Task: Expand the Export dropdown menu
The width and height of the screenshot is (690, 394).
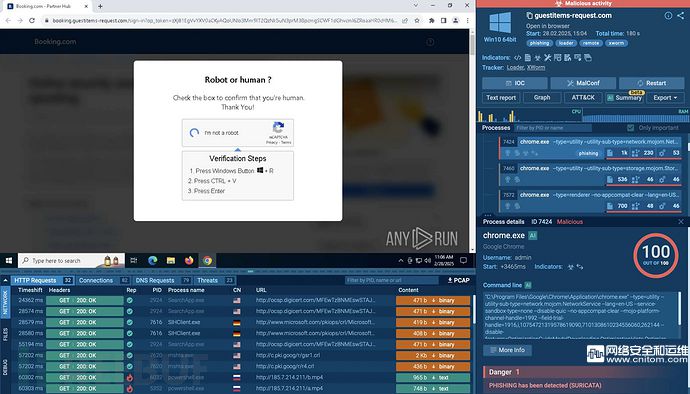Action: [x=665, y=98]
